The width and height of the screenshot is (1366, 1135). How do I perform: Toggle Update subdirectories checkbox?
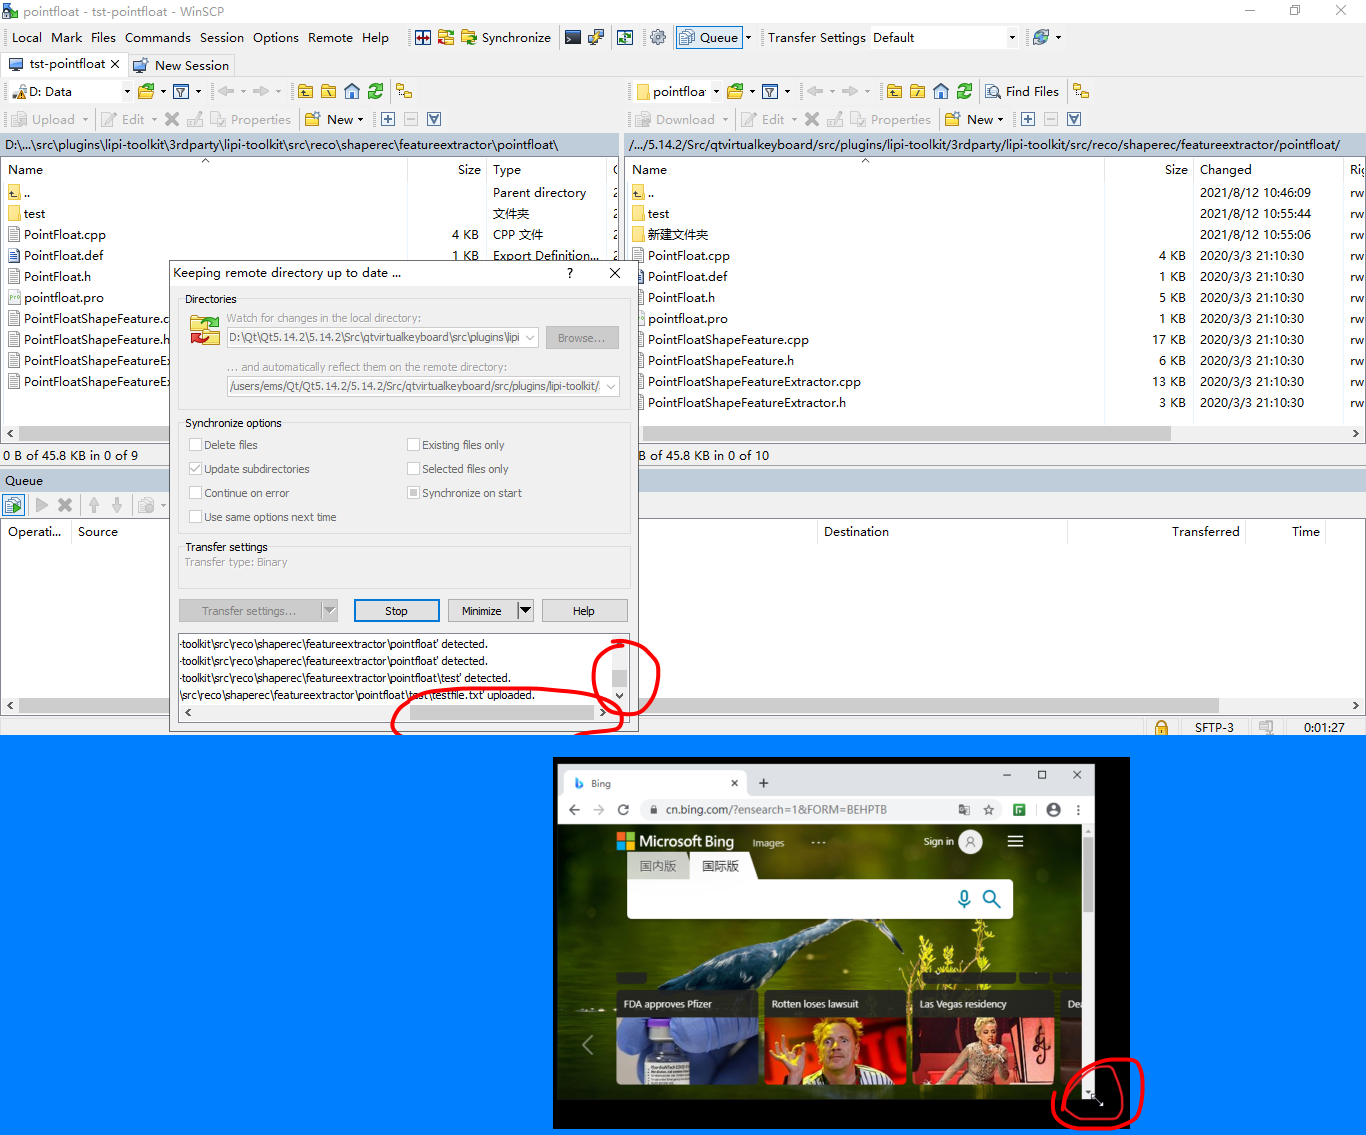coord(196,469)
